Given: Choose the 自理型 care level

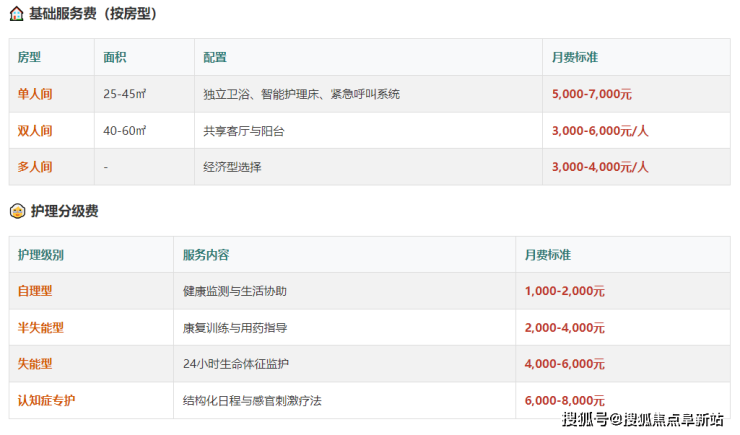Looking at the screenshot, I should (35, 291).
